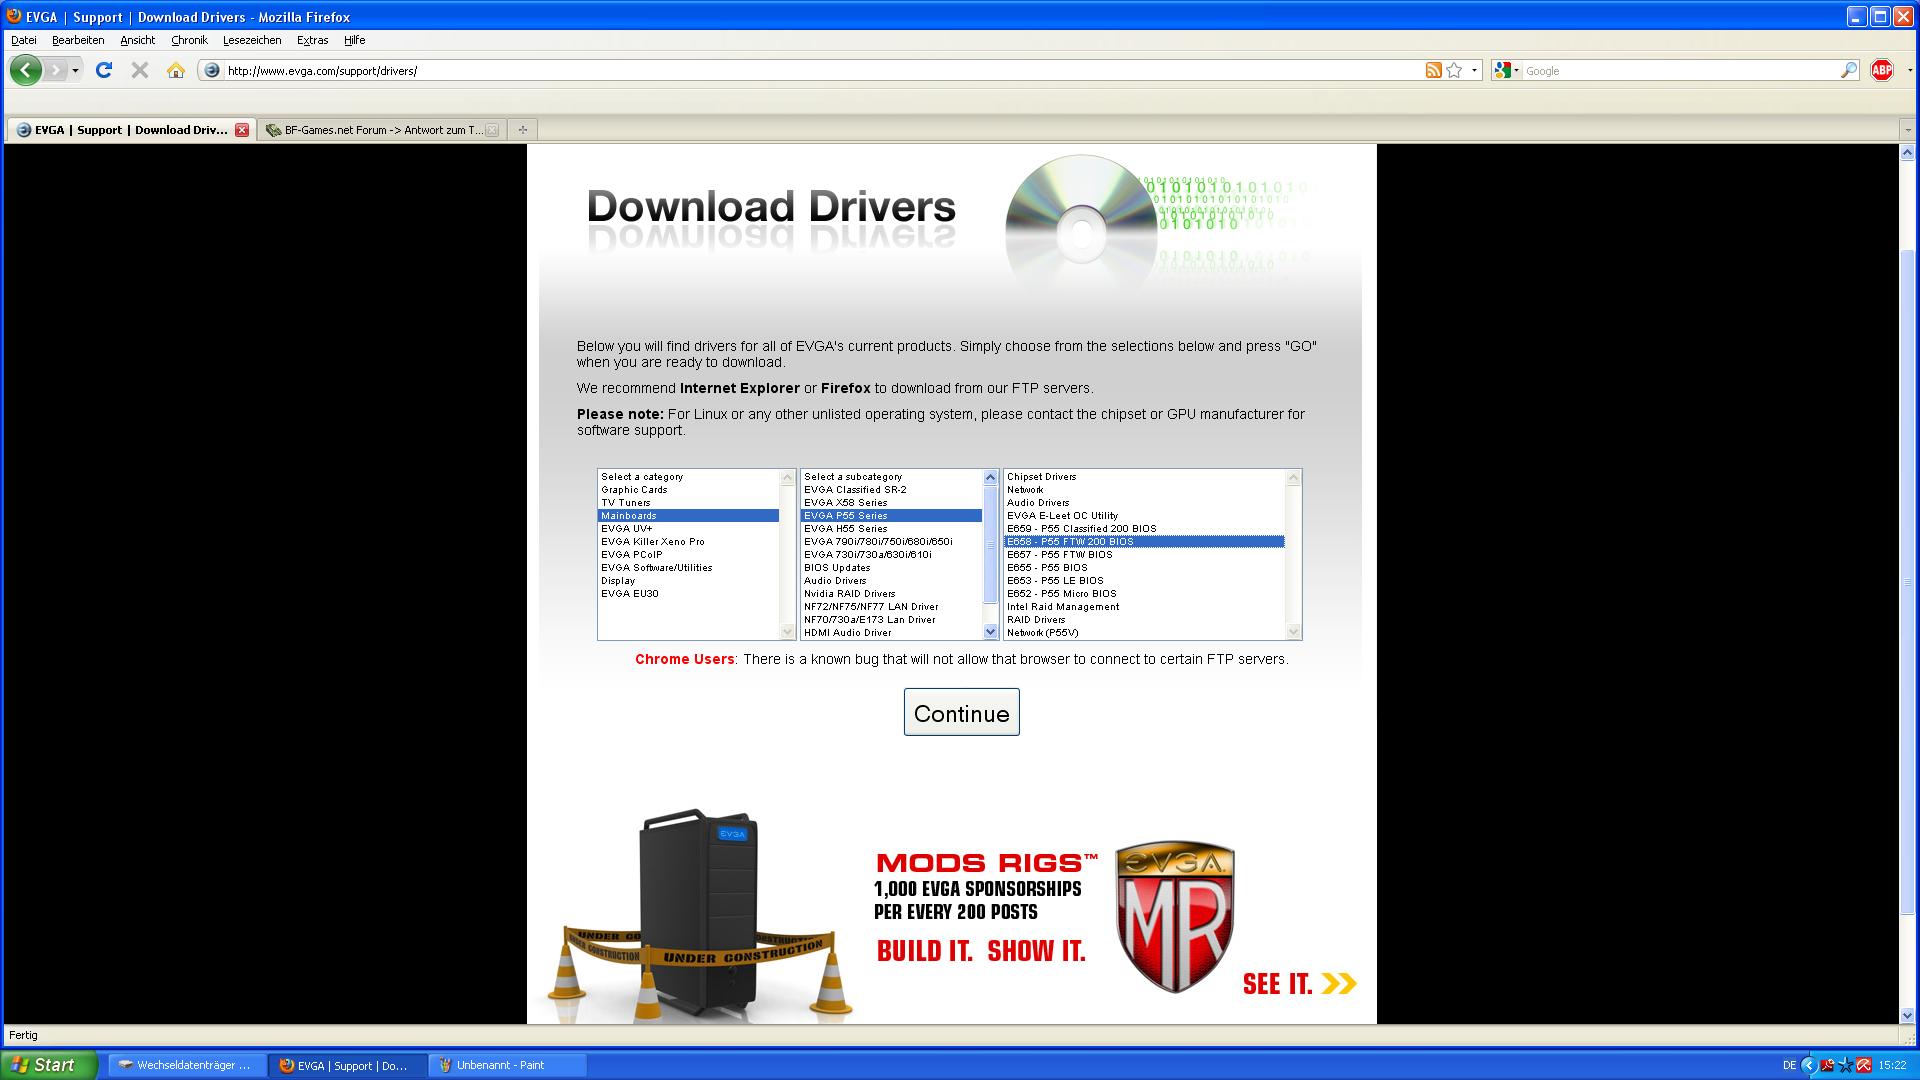The width and height of the screenshot is (1920, 1080).
Task: Click the Google search input field
Action: [x=1680, y=71]
